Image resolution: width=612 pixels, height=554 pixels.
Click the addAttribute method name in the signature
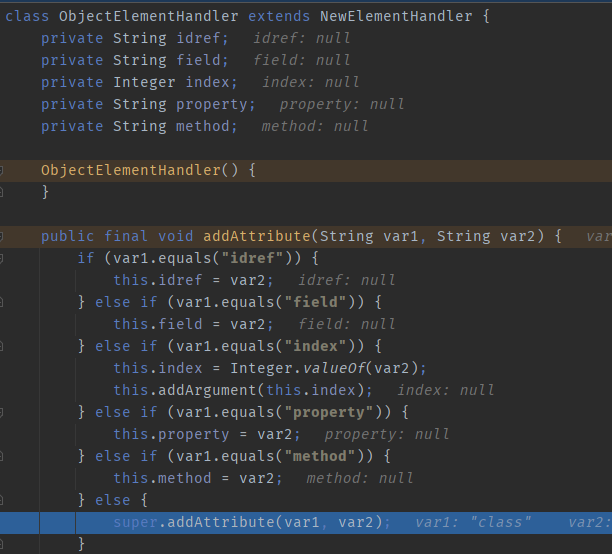[x=257, y=236]
